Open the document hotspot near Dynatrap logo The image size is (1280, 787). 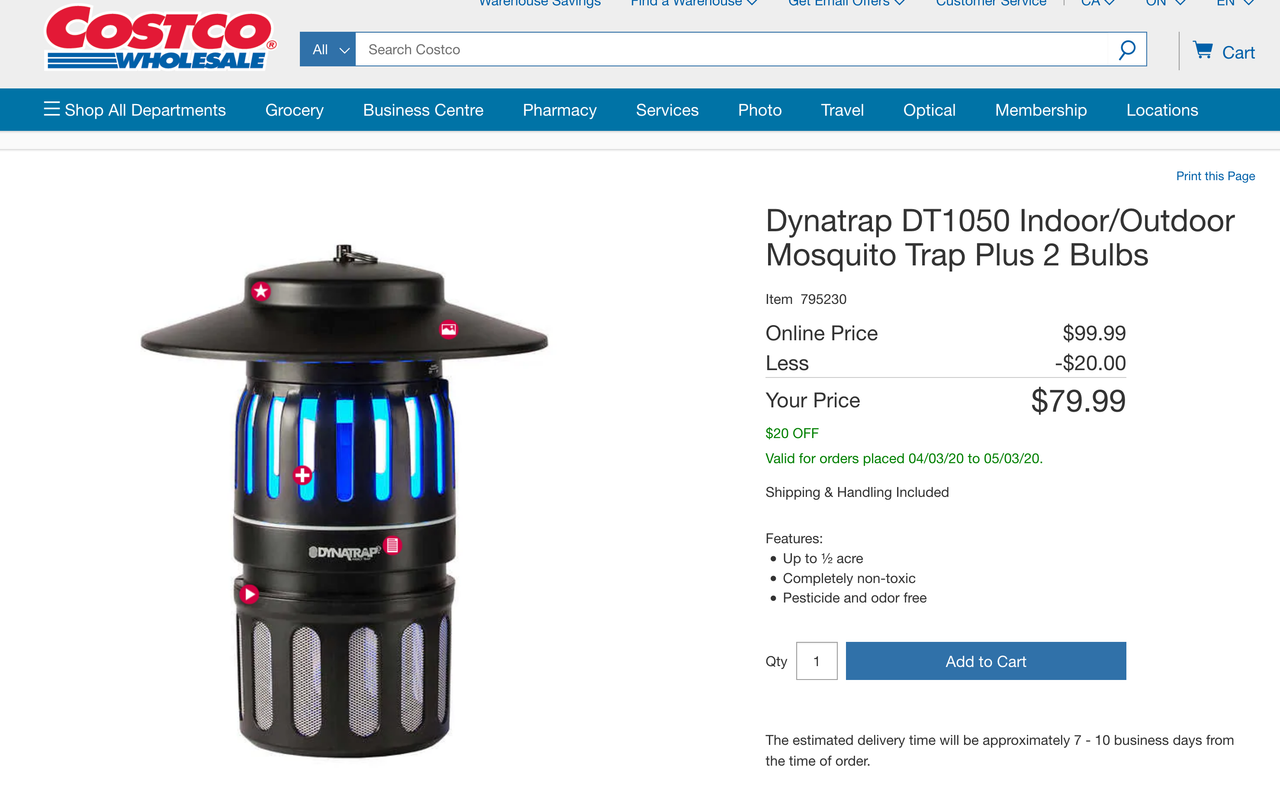(392, 545)
